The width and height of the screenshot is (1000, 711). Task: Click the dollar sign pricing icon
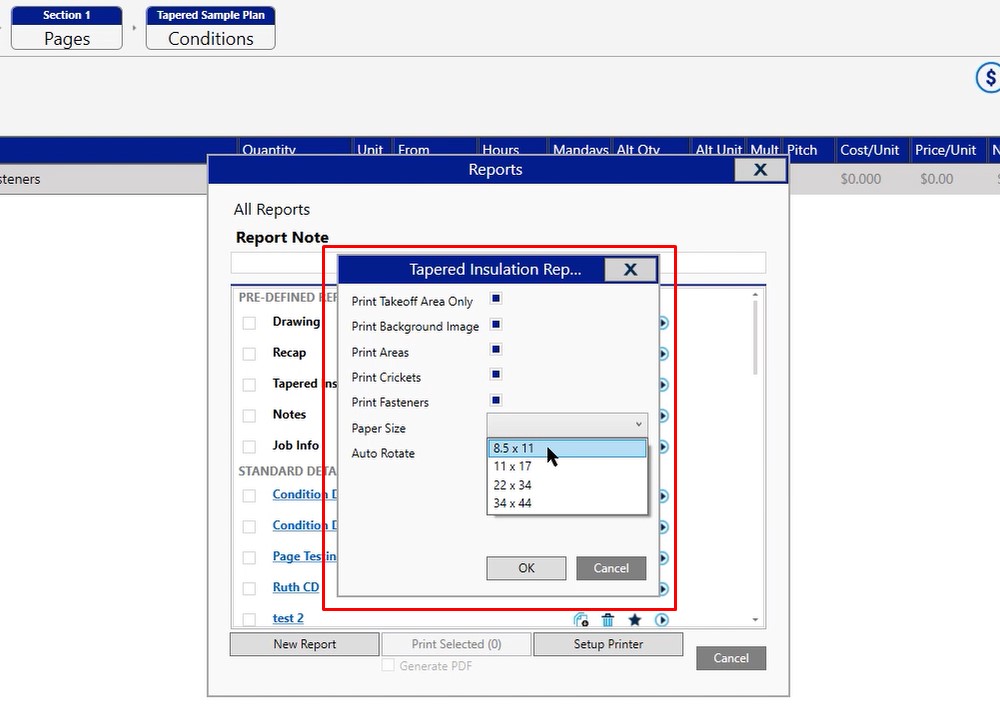[x=990, y=78]
